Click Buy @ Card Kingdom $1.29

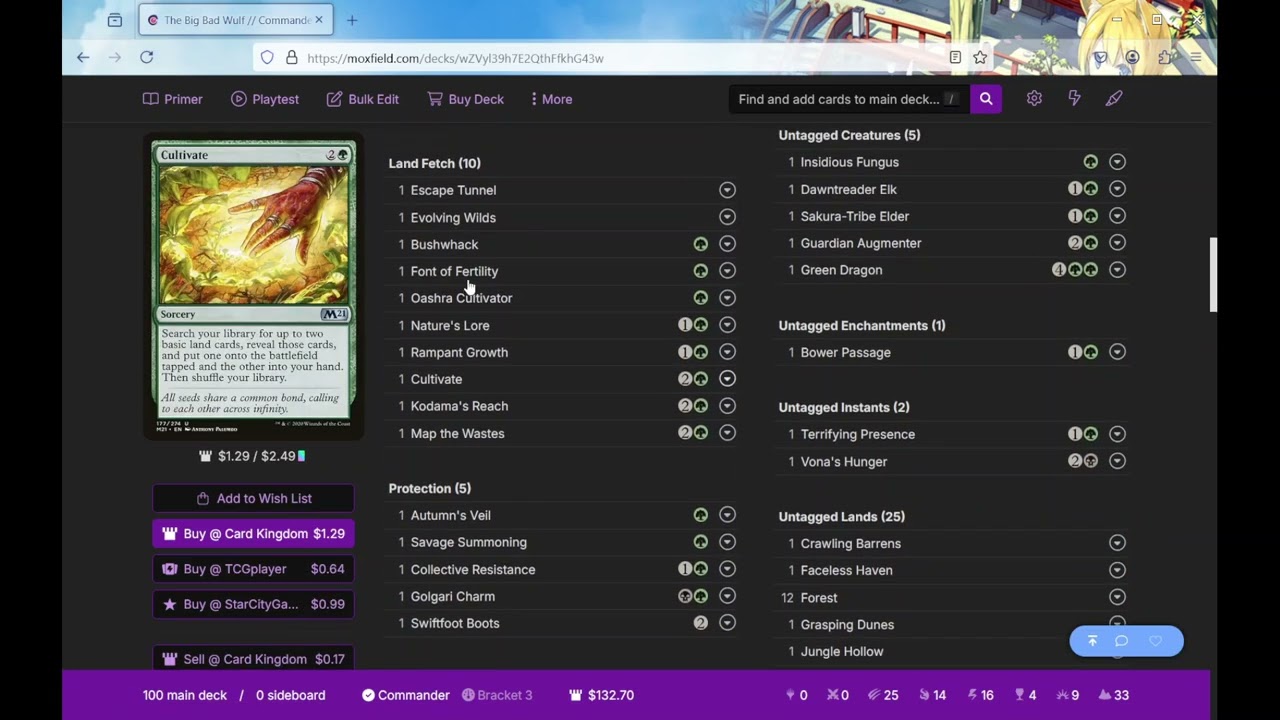coord(253,534)
